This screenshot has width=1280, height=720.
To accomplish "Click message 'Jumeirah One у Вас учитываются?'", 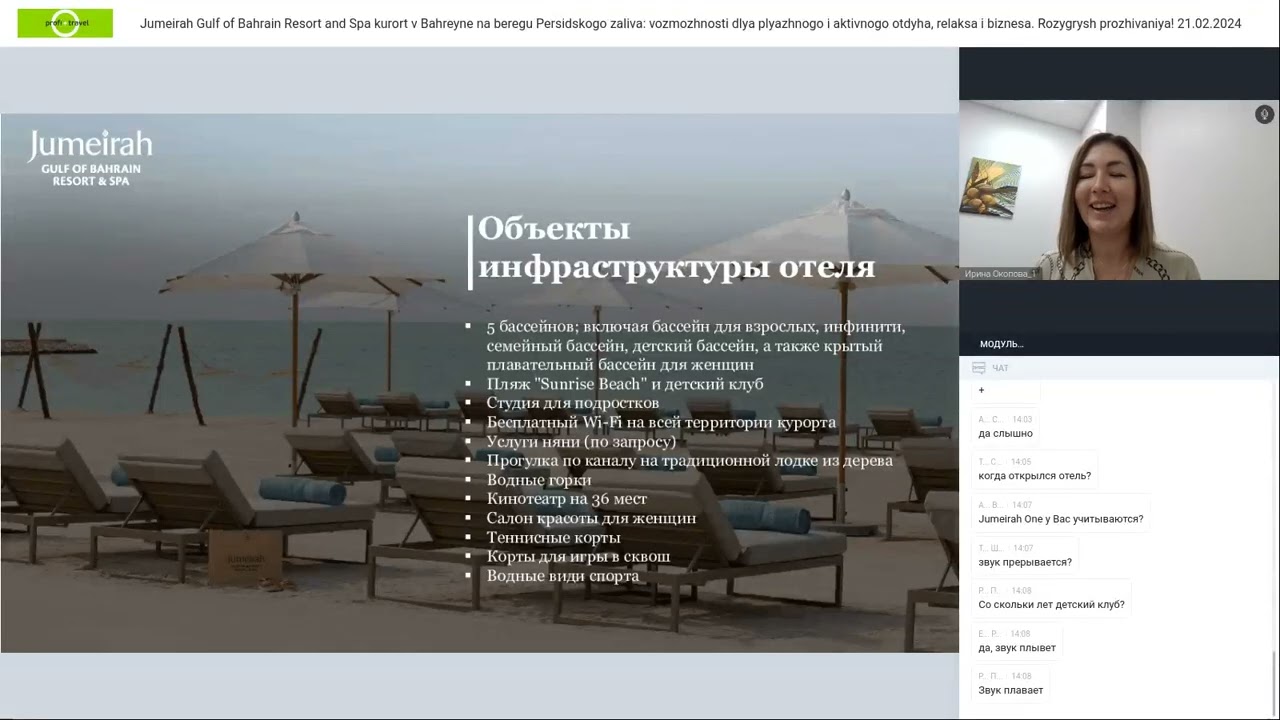I will click(x=1060, y=519).
